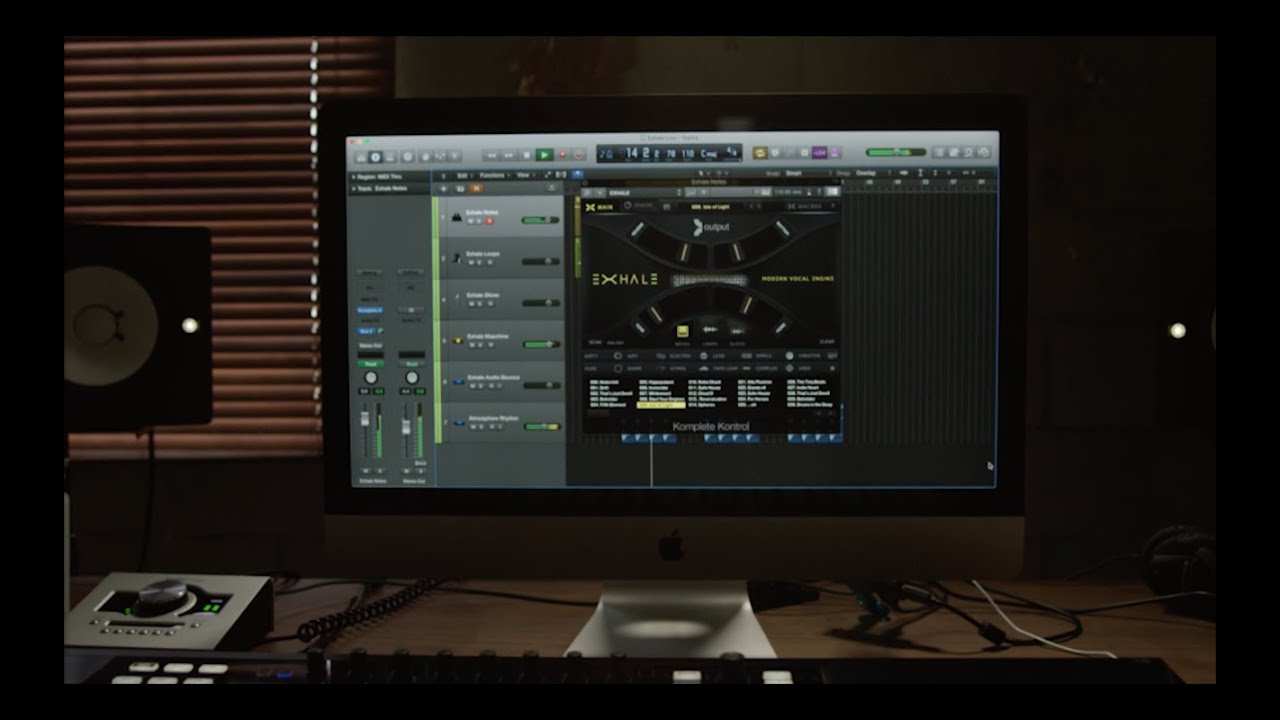Select the Exhale Slices track icon
The width and height of the screenshot is (1280, 720).
tap(456, 298)
